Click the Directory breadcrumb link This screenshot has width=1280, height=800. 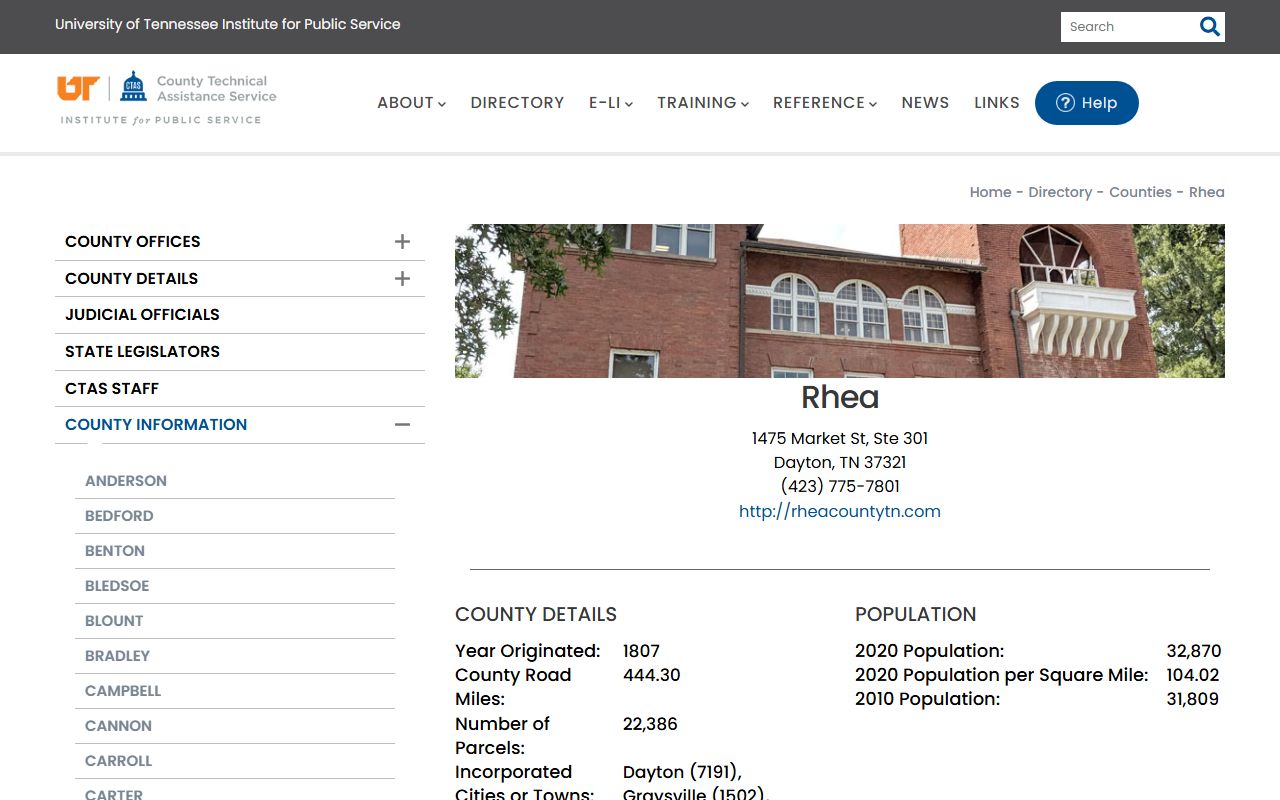click(1060, 192)
